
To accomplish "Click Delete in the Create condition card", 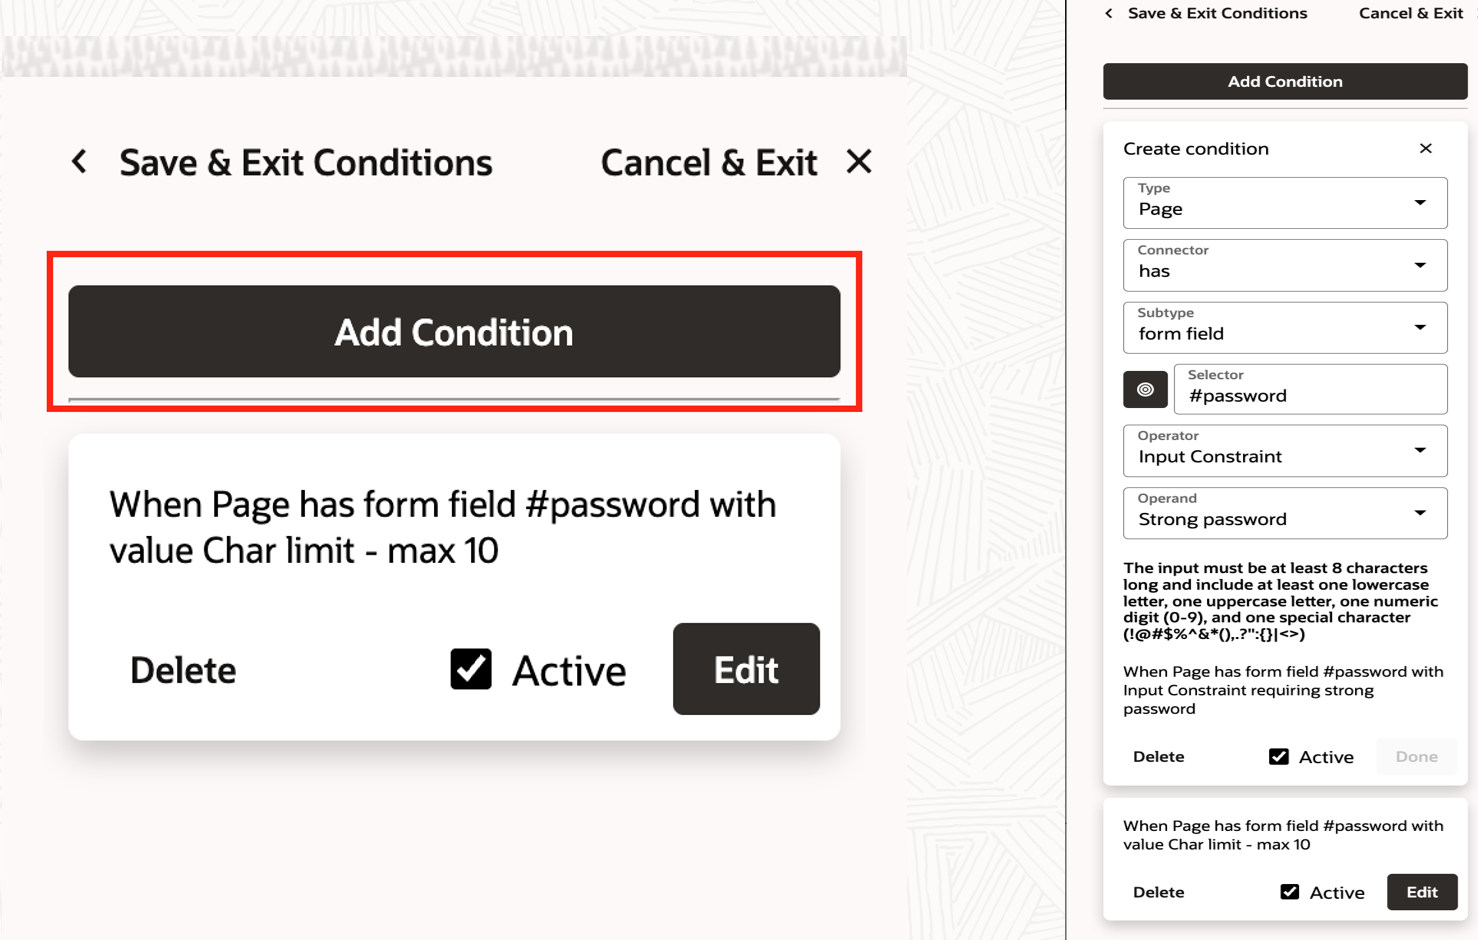I will (x=1158, y=757).
